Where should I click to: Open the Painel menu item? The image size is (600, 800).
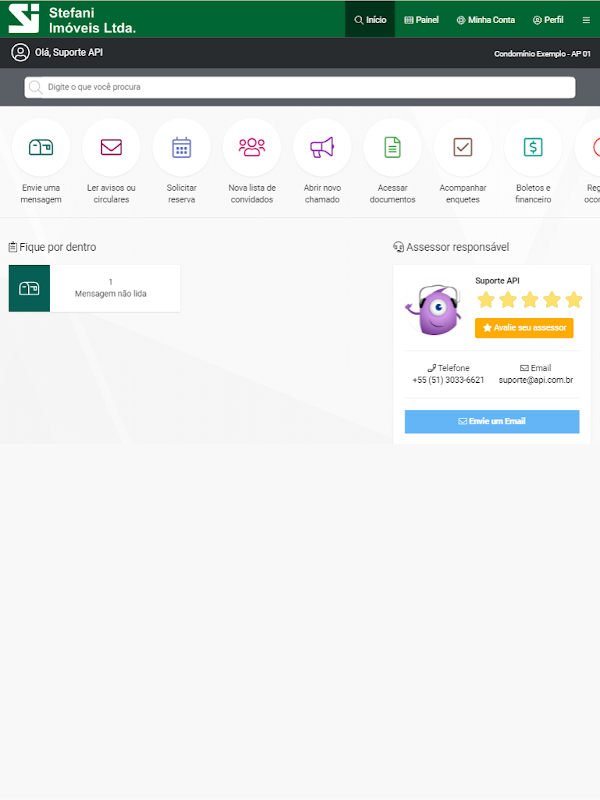[x=421, y=20]
